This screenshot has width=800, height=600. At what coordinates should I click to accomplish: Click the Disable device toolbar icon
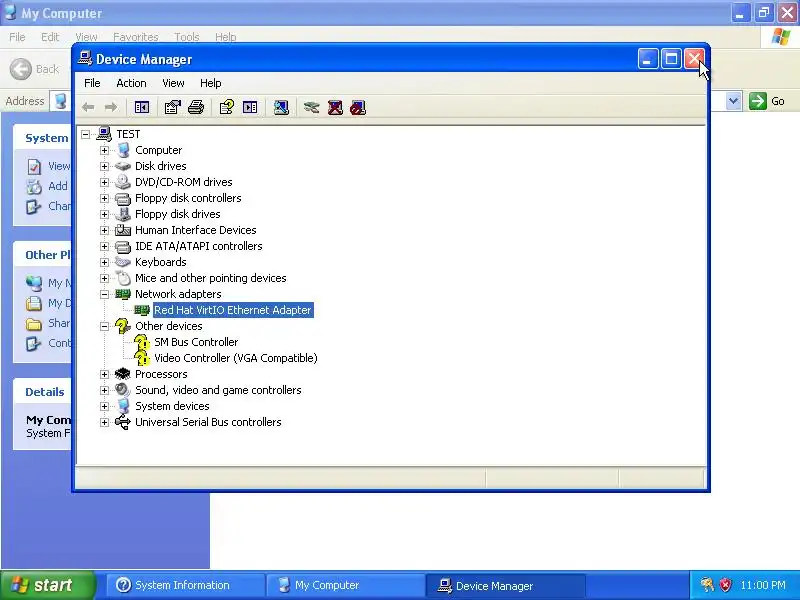358,108
